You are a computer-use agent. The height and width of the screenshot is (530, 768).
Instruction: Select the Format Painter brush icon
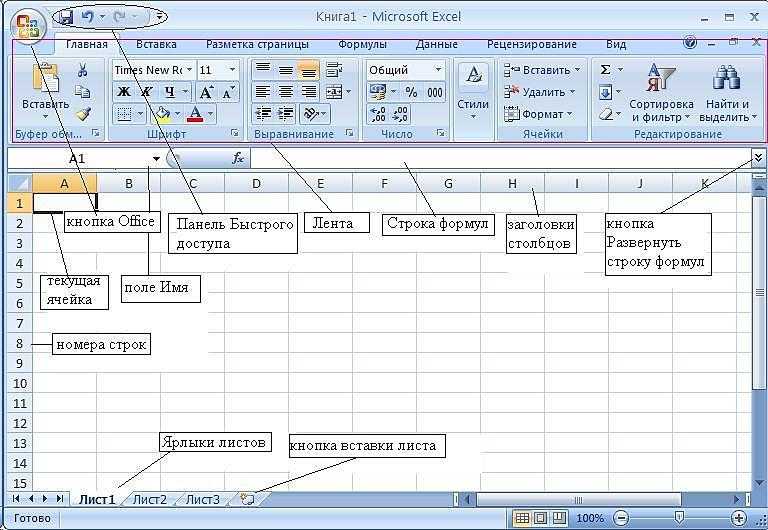[x=83, y=114]
